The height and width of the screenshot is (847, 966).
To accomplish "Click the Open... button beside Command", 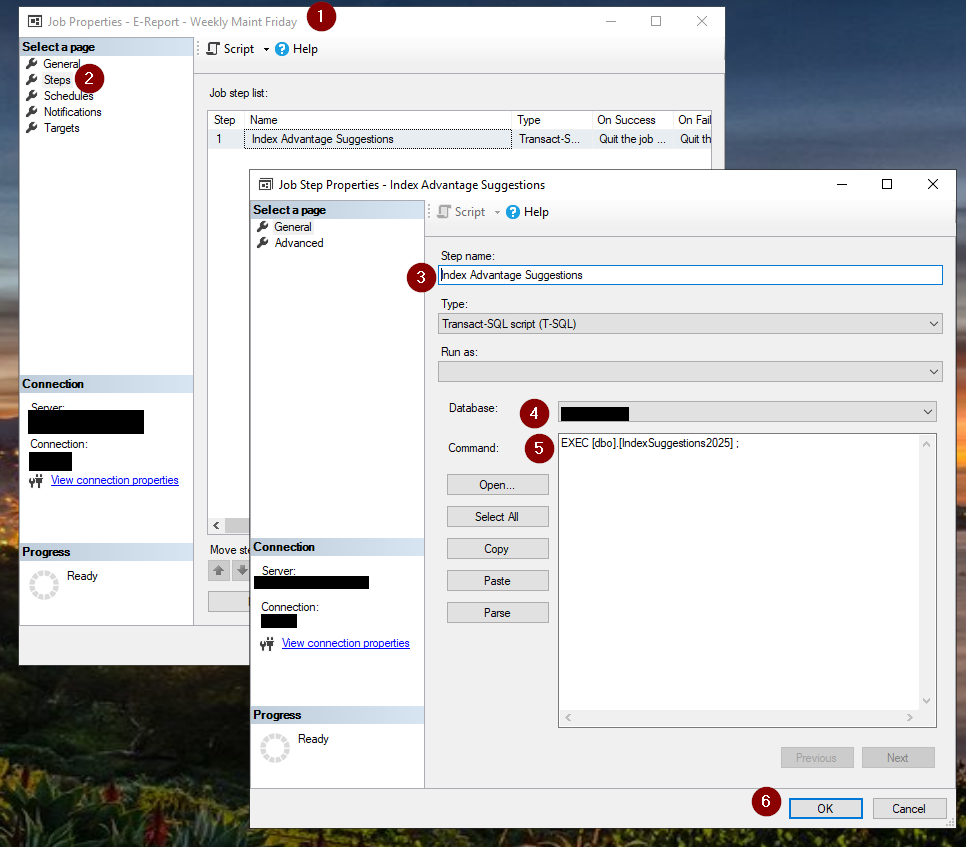I will [497, 485].
